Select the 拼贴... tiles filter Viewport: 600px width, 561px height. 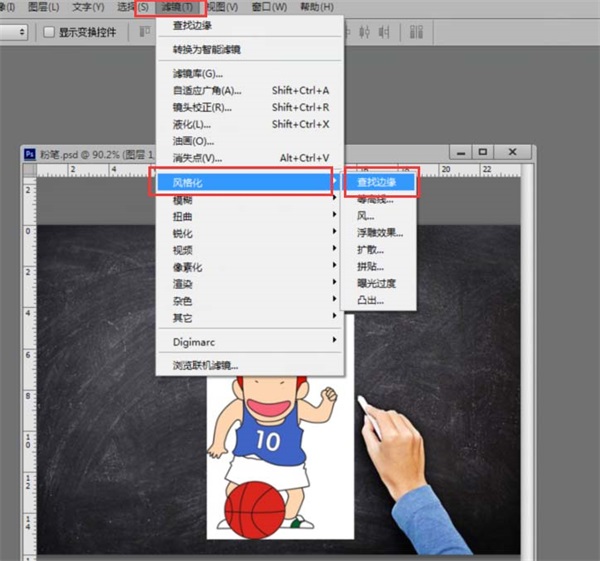(x=378, y=266)
